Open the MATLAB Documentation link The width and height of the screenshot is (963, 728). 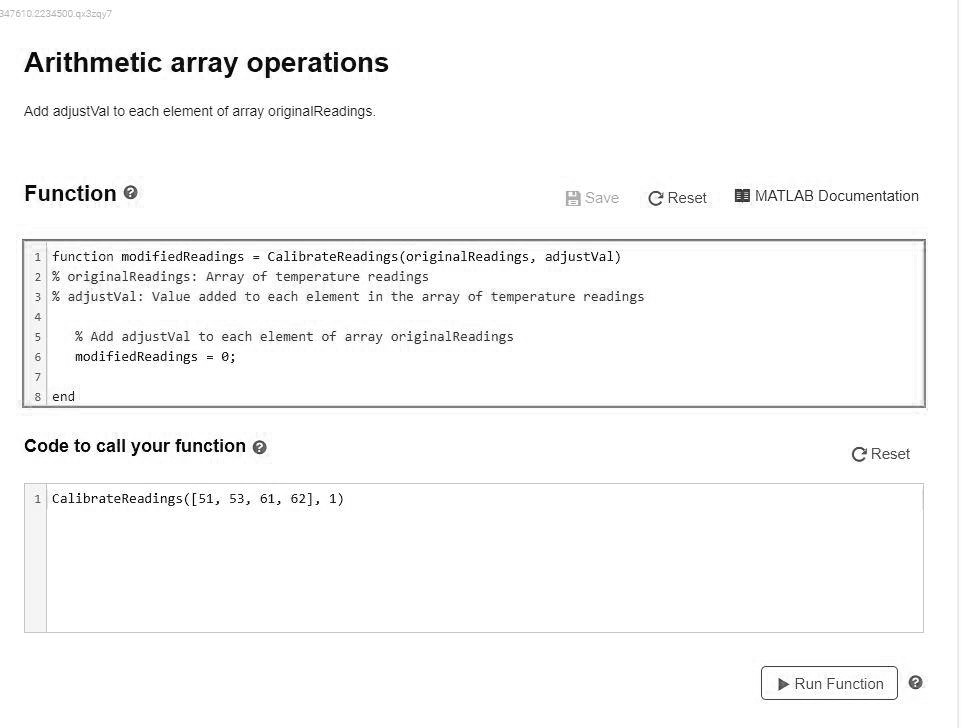(x=826, y=196)
